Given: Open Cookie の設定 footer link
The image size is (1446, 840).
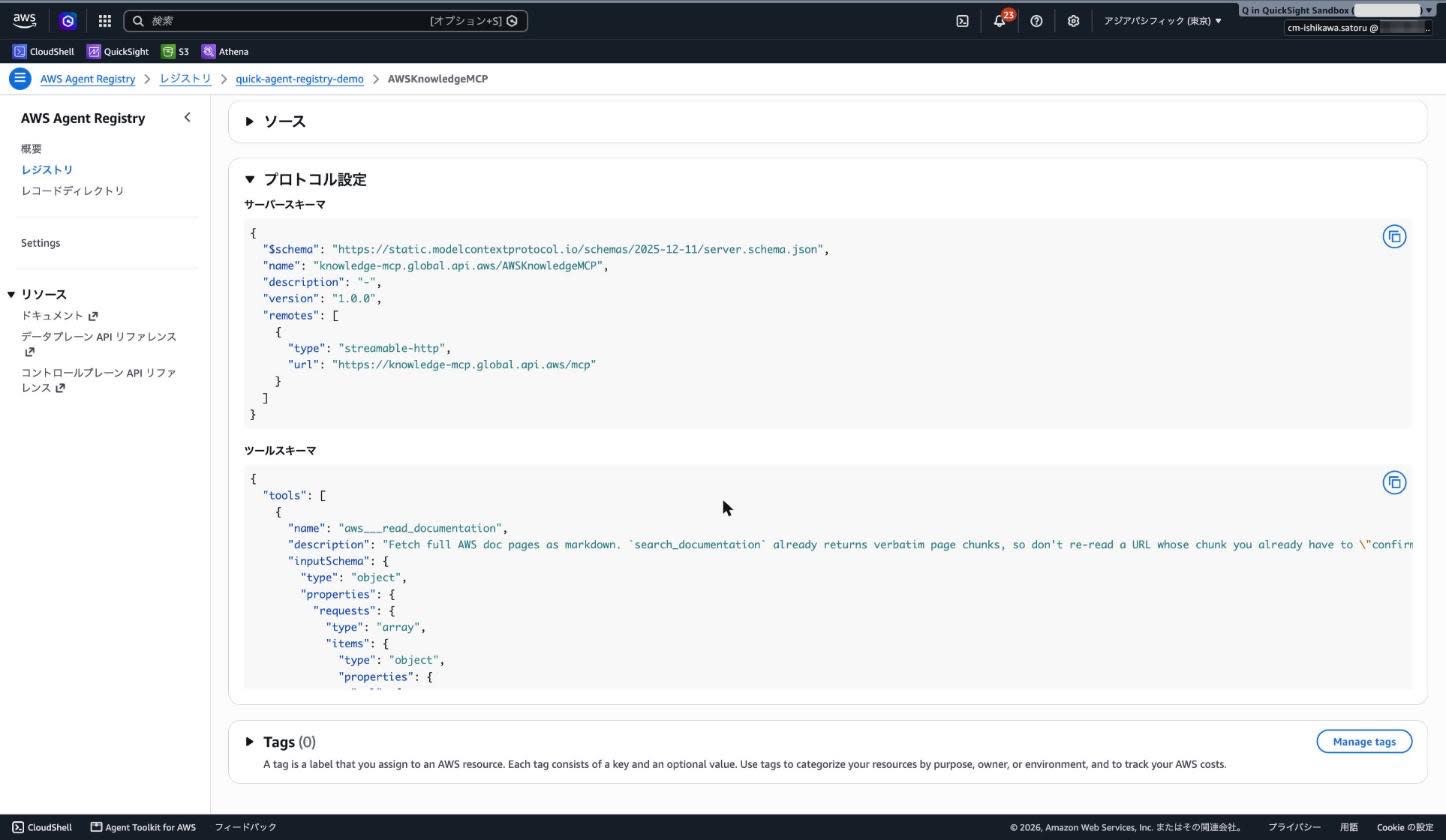Looking at the screenshot, I should coord(1404,827).
